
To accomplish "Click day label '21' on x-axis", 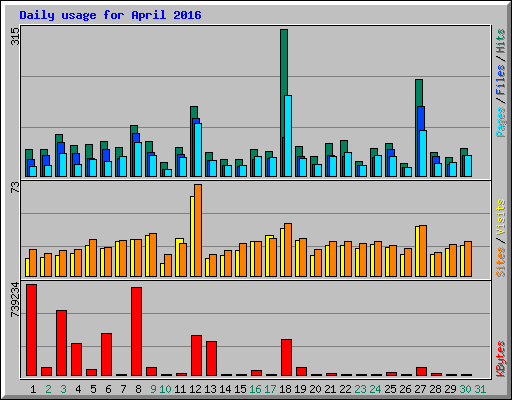I will point(330,389).
